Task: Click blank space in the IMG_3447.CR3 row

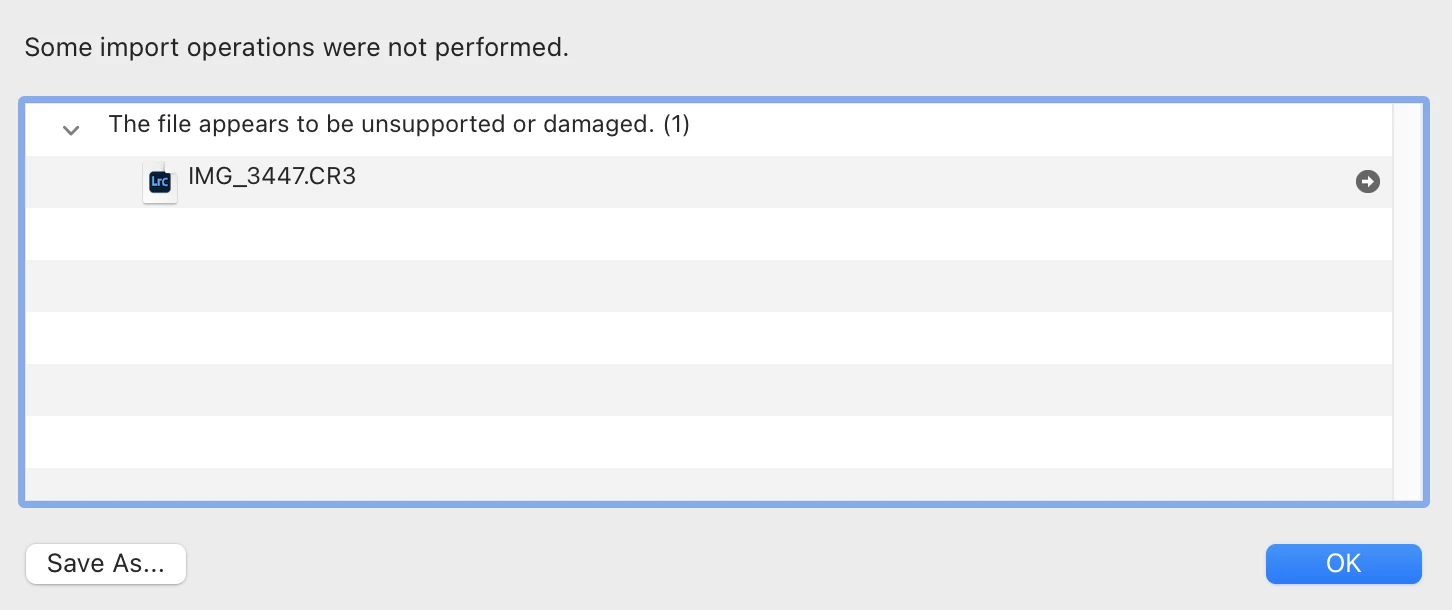Action: (x=800, y=182)
